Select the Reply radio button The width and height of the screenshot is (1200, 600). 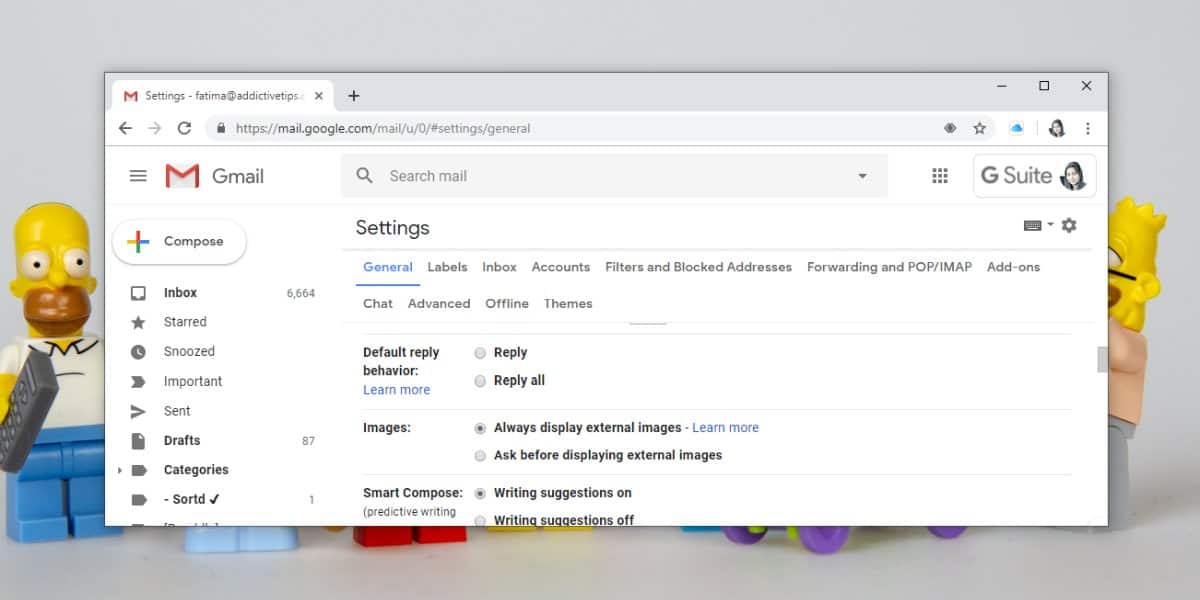tap(480, 353)
